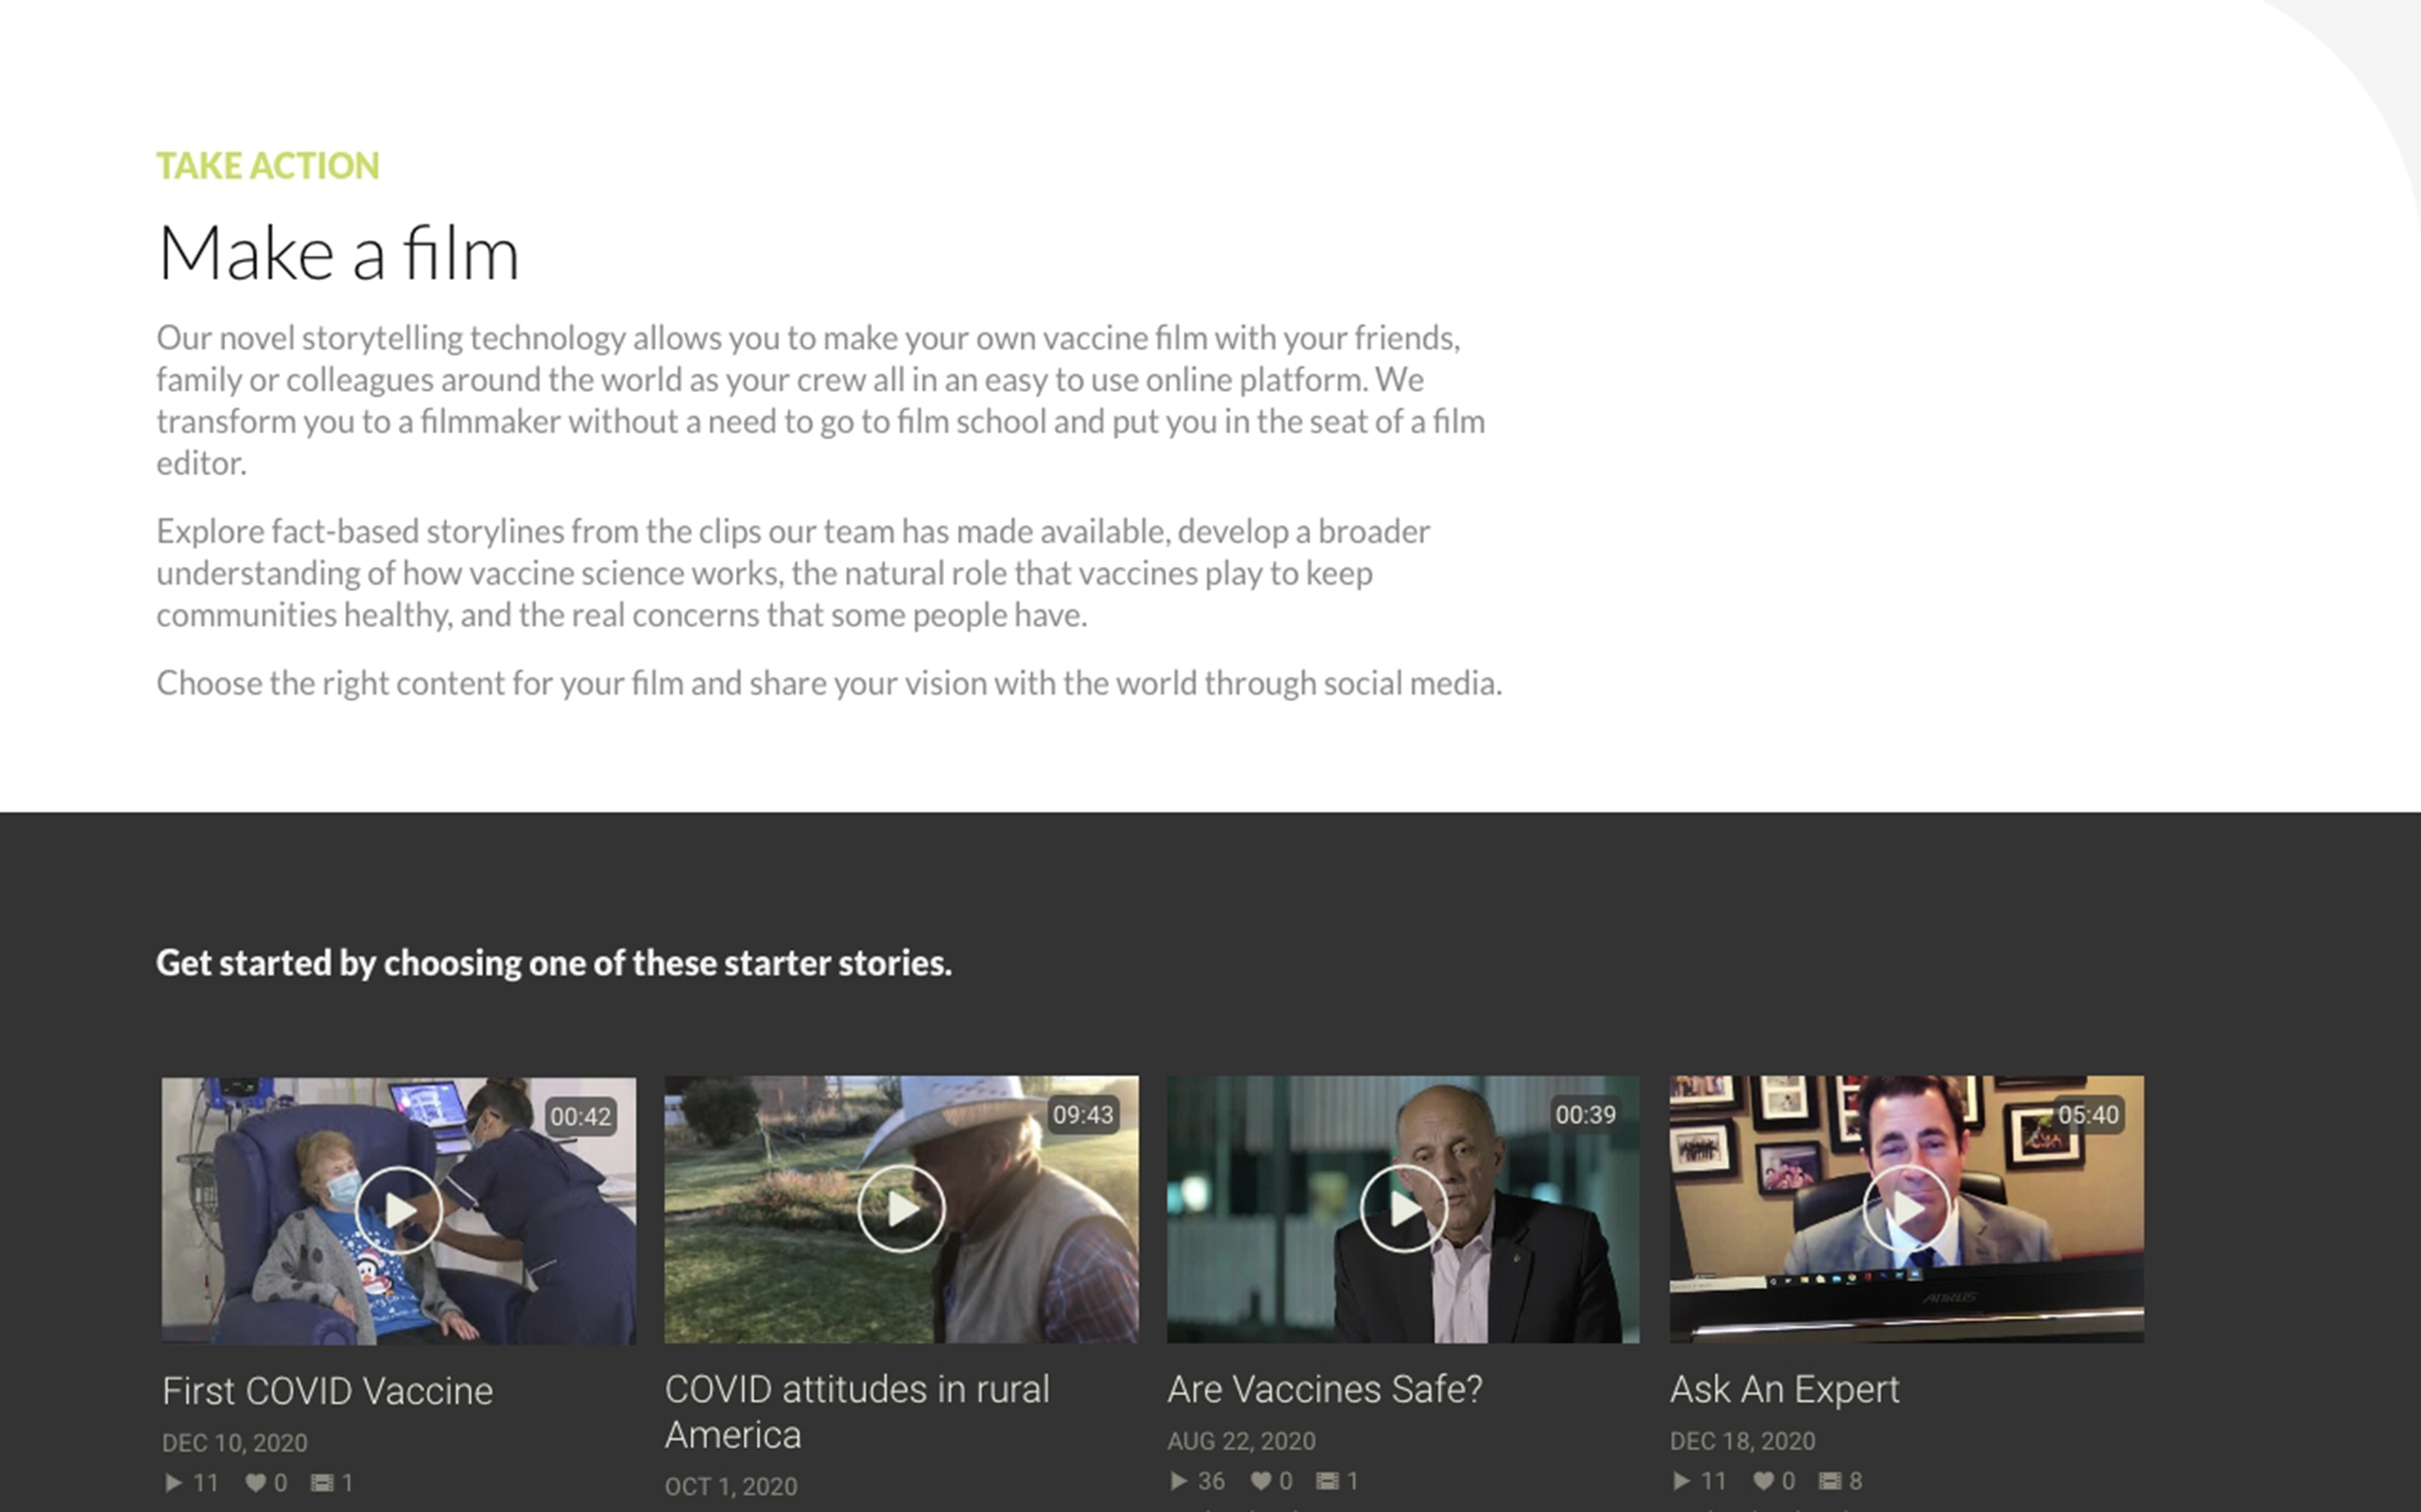
Task: Open the Are Vaccines Safe? title link
Action: (x=1325, y=1389)
